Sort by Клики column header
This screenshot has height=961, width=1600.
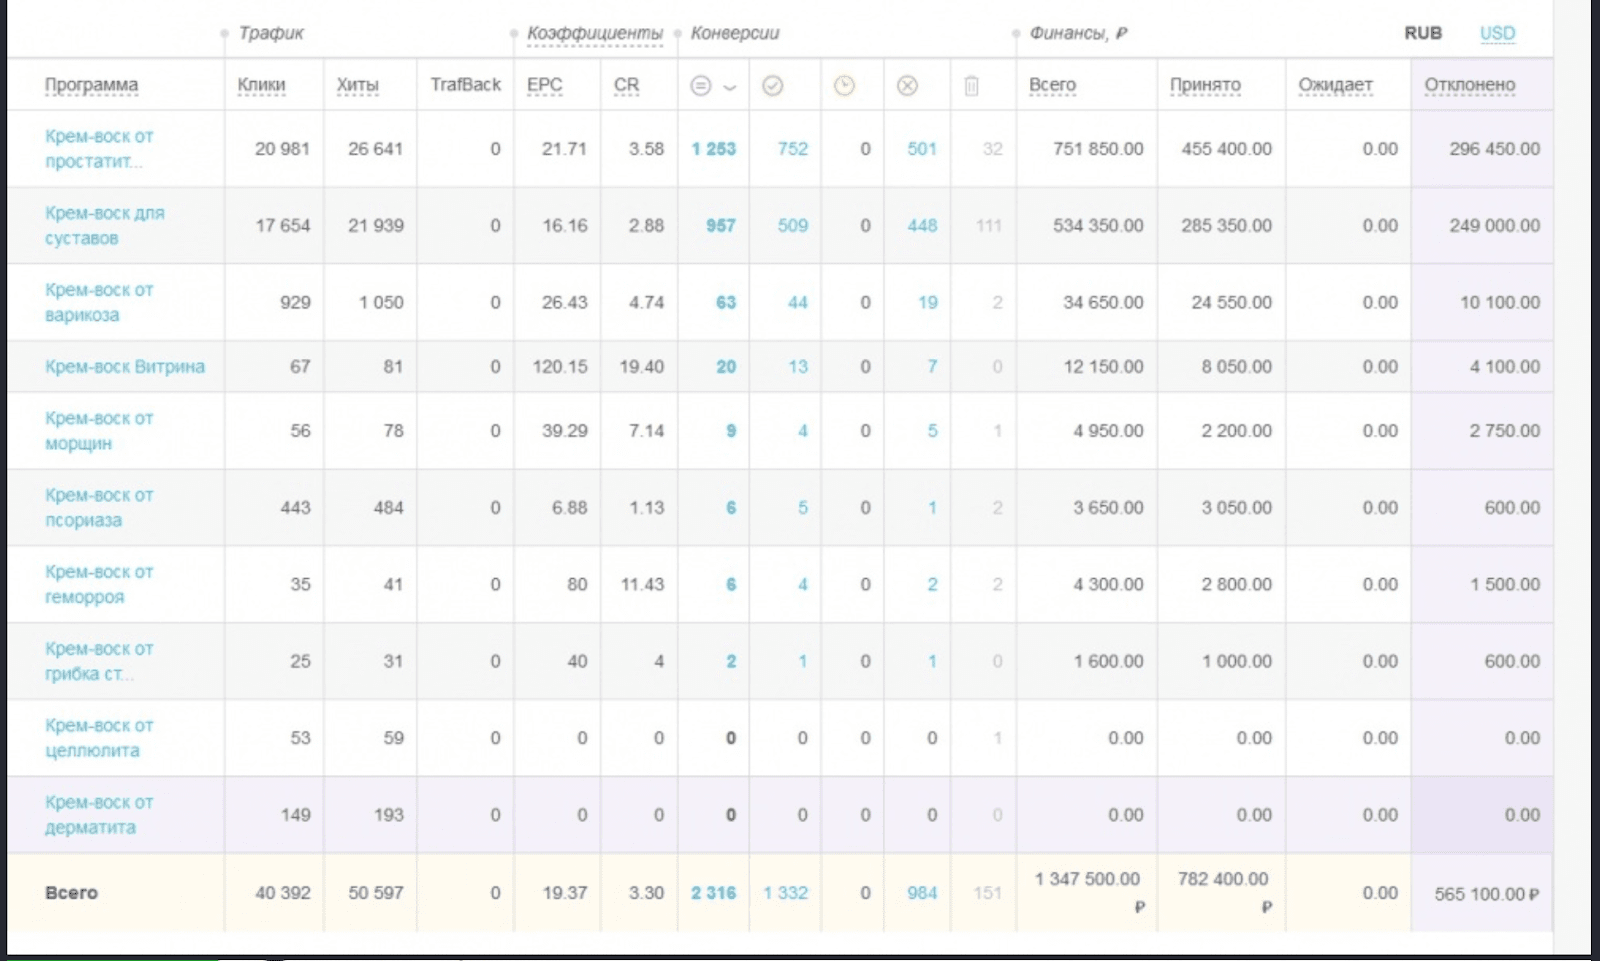pyautogui.click(x=261, y=85)
